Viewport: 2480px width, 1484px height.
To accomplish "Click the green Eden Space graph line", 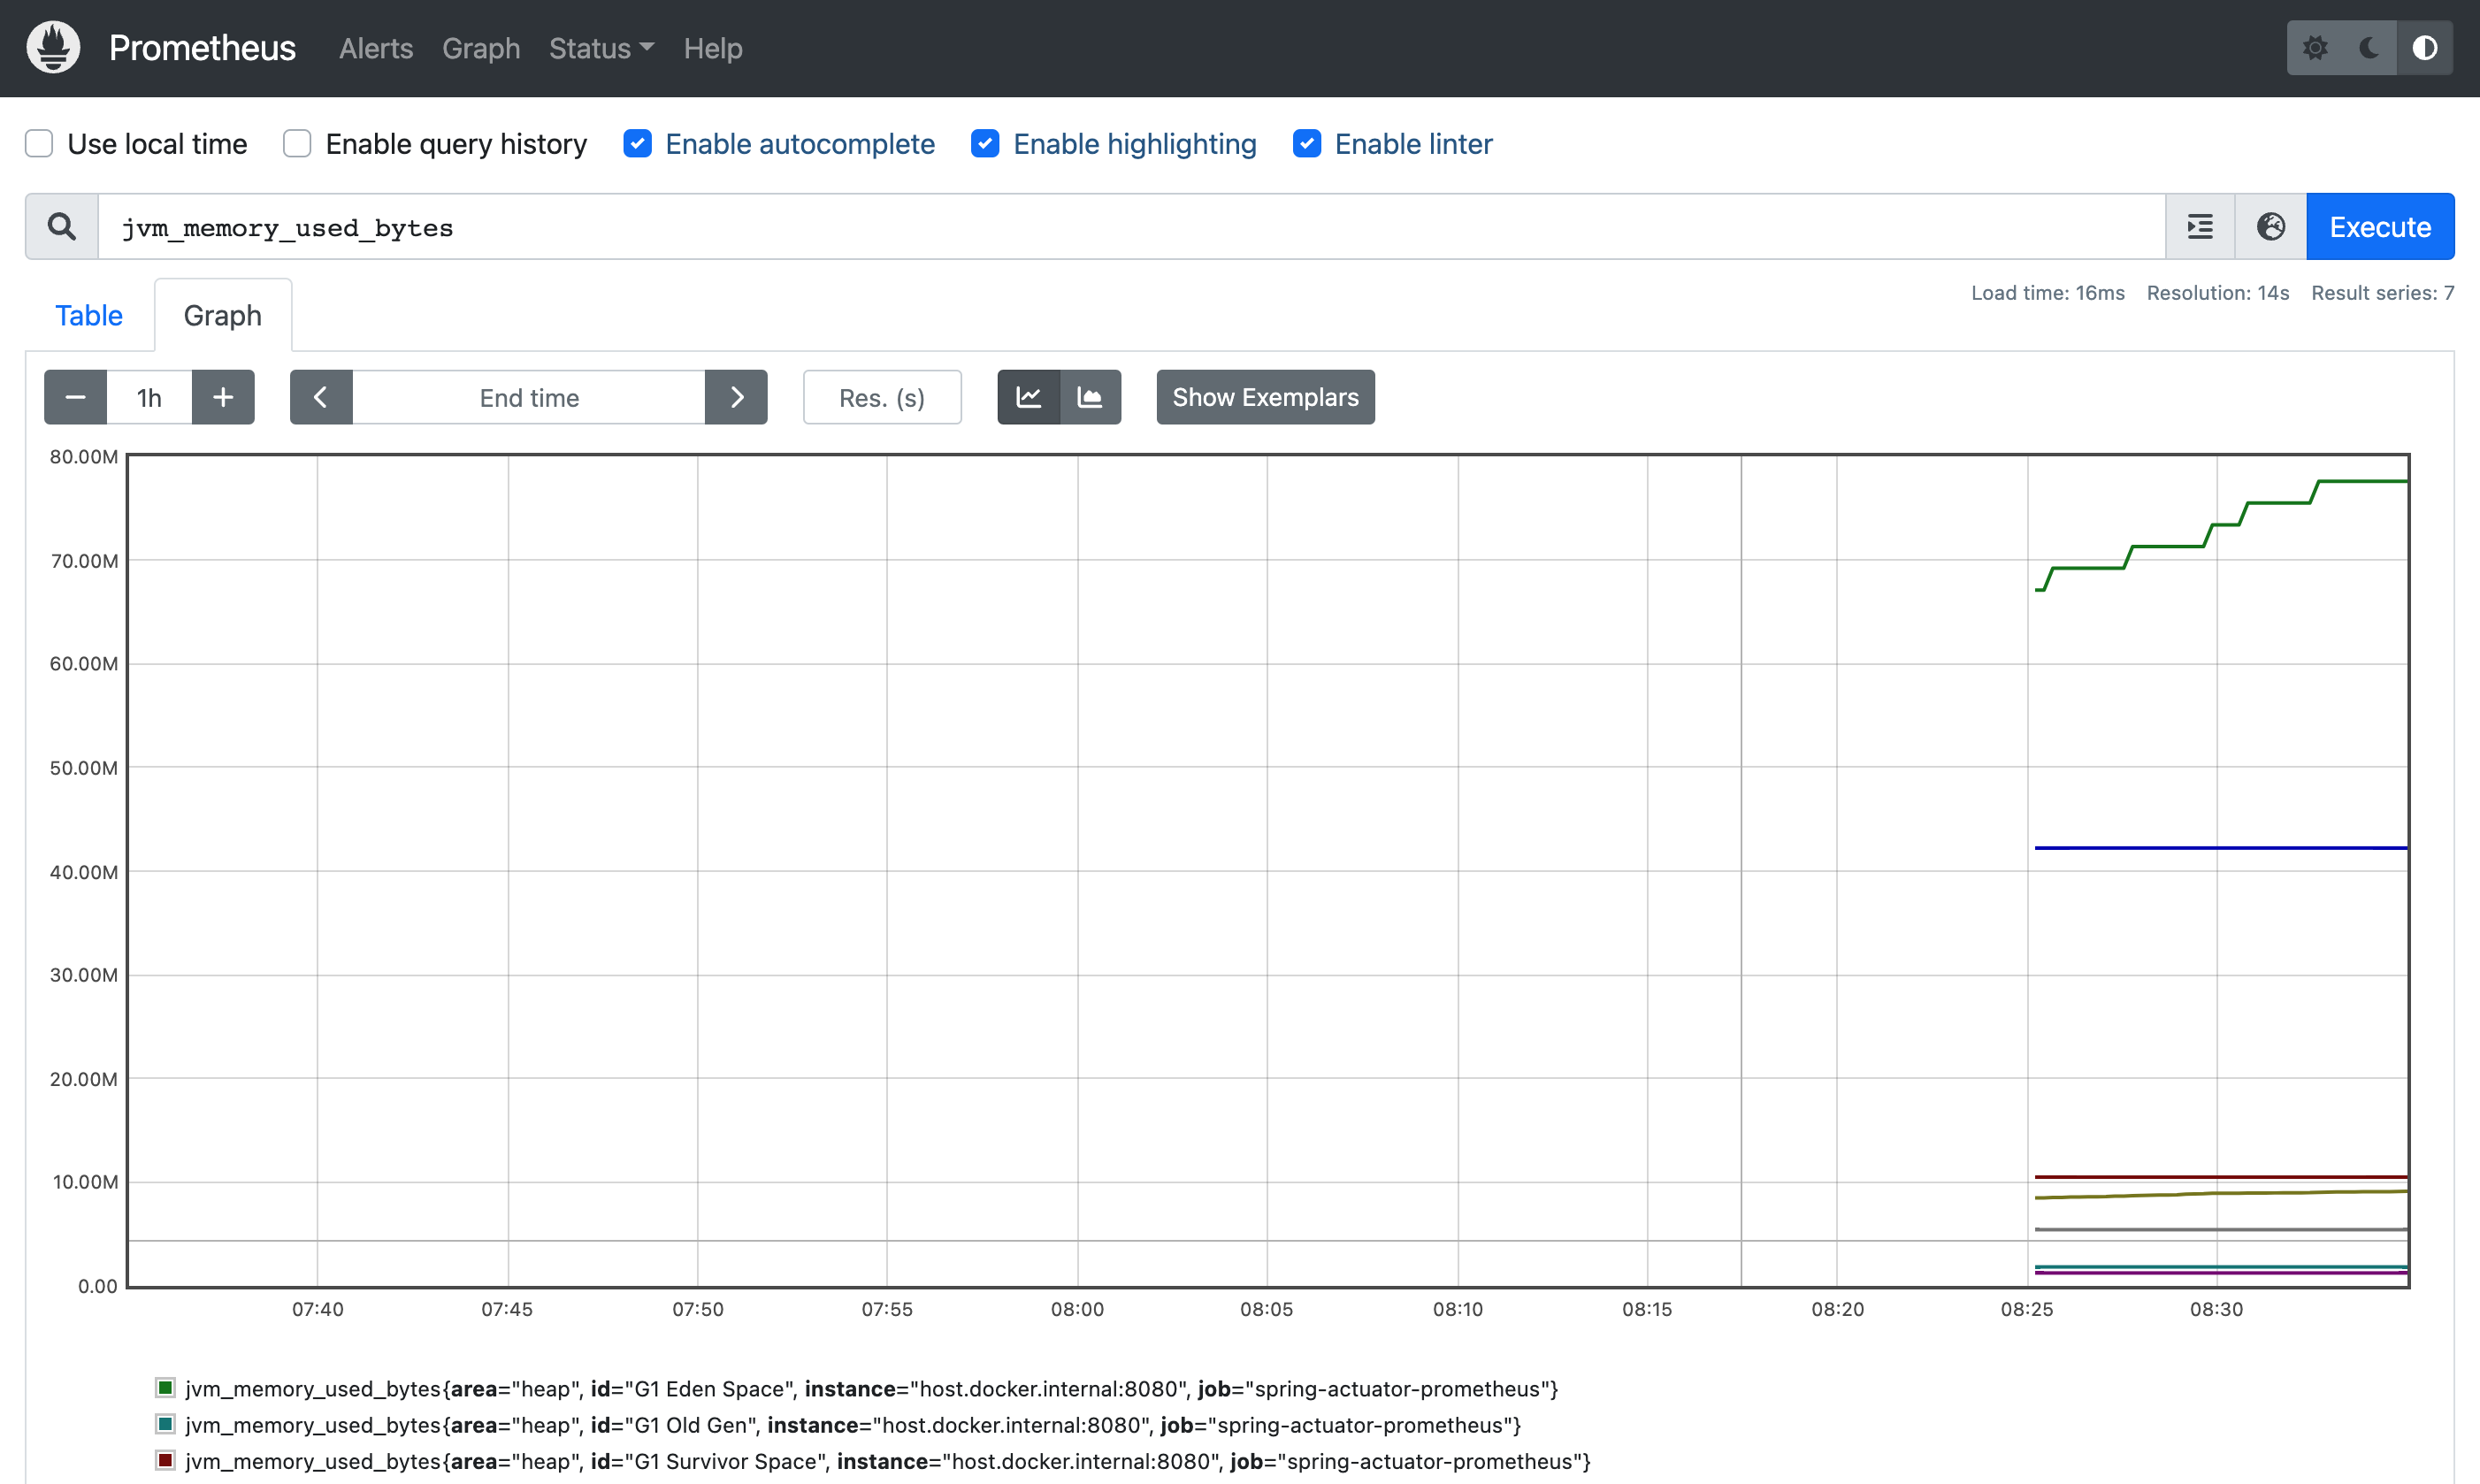I will [2167, 546].
